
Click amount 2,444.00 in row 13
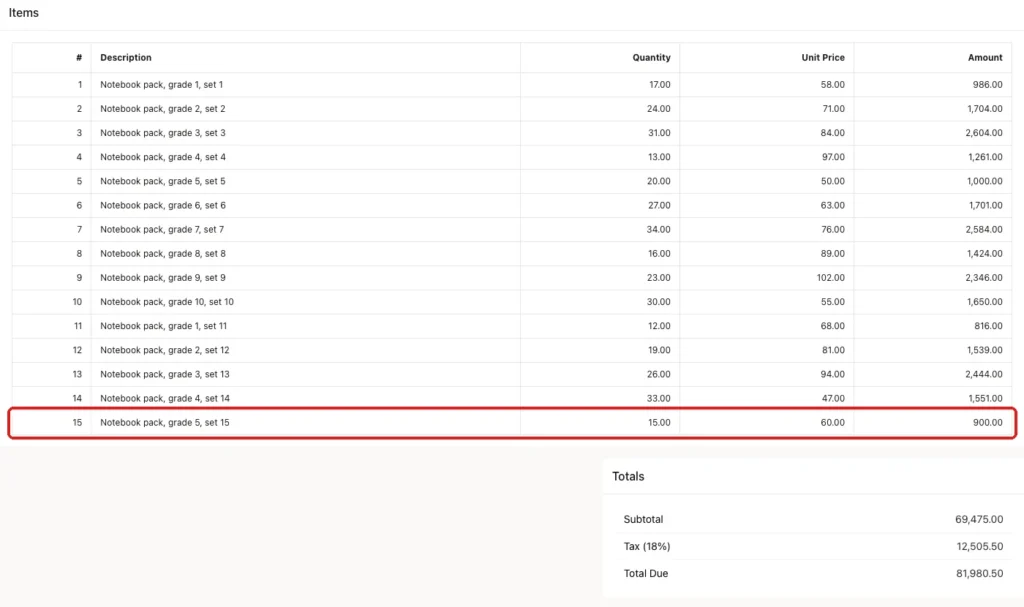tap(984, 374)
